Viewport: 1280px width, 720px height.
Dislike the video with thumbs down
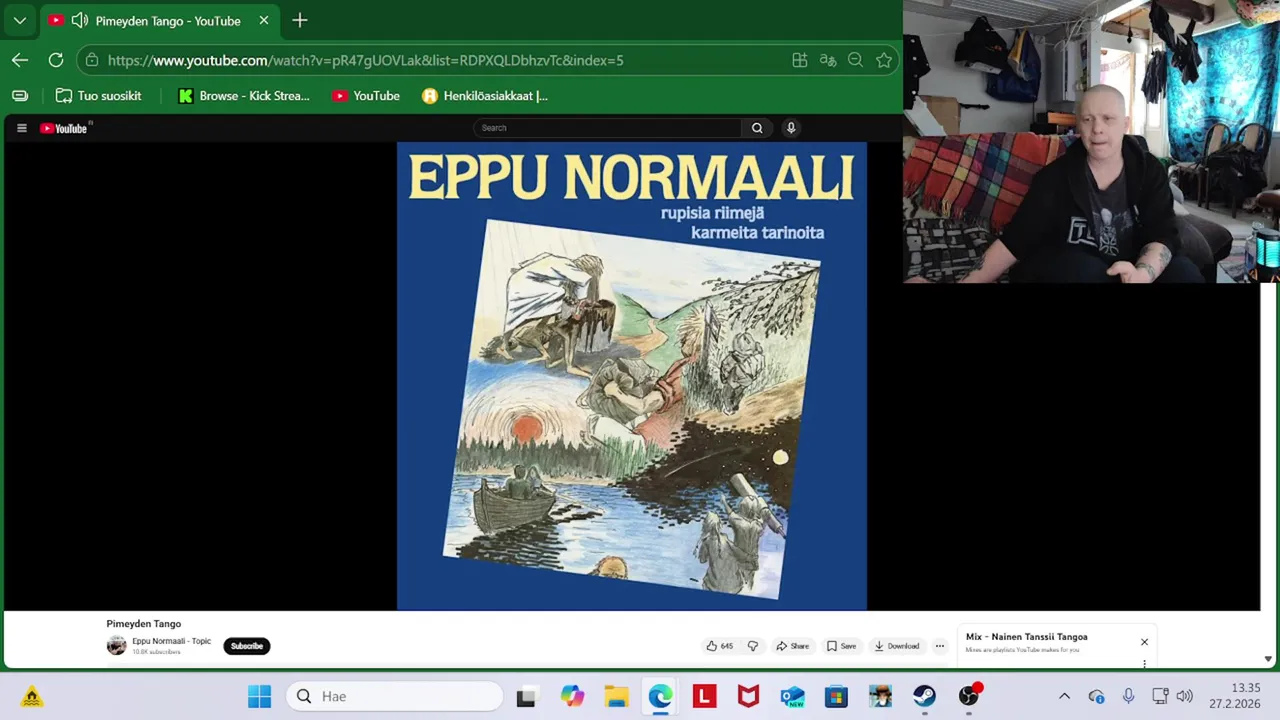click(753, 646)
